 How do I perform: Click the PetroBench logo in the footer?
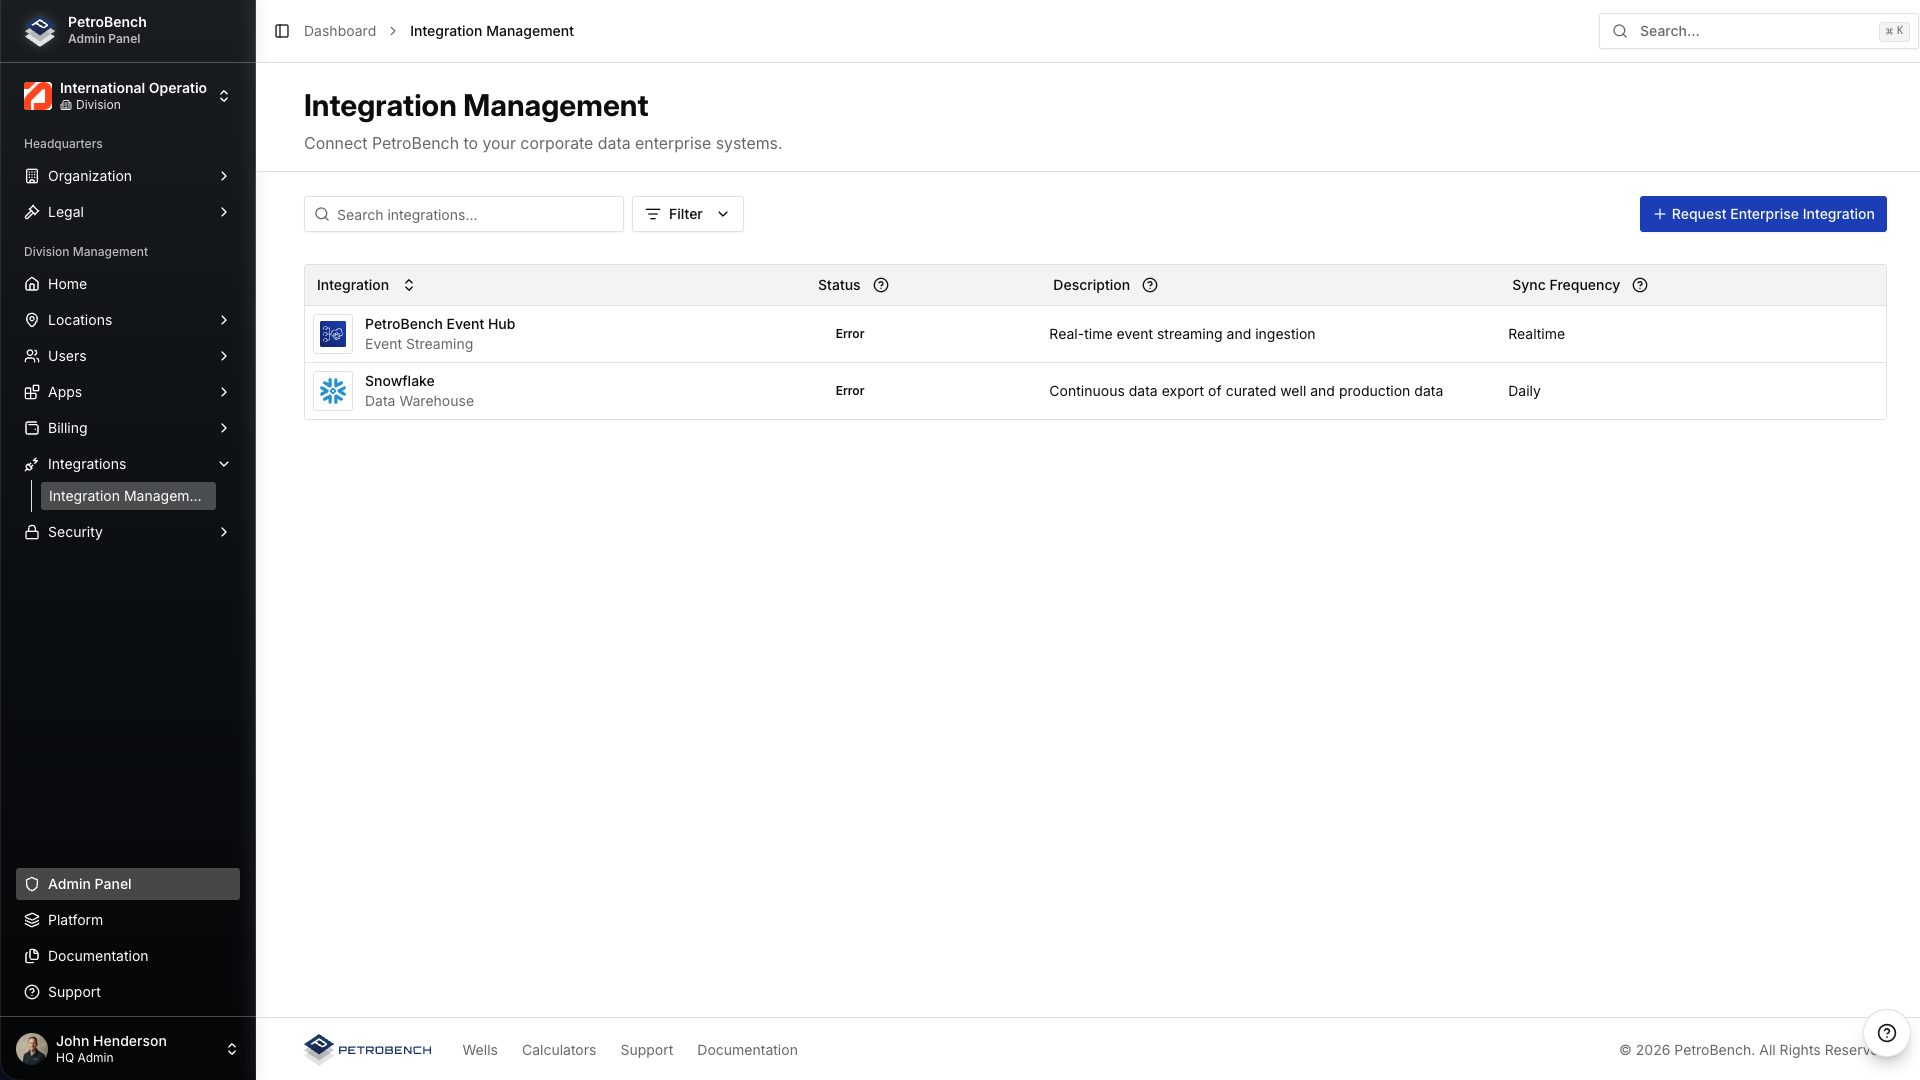coord(367,1050)
